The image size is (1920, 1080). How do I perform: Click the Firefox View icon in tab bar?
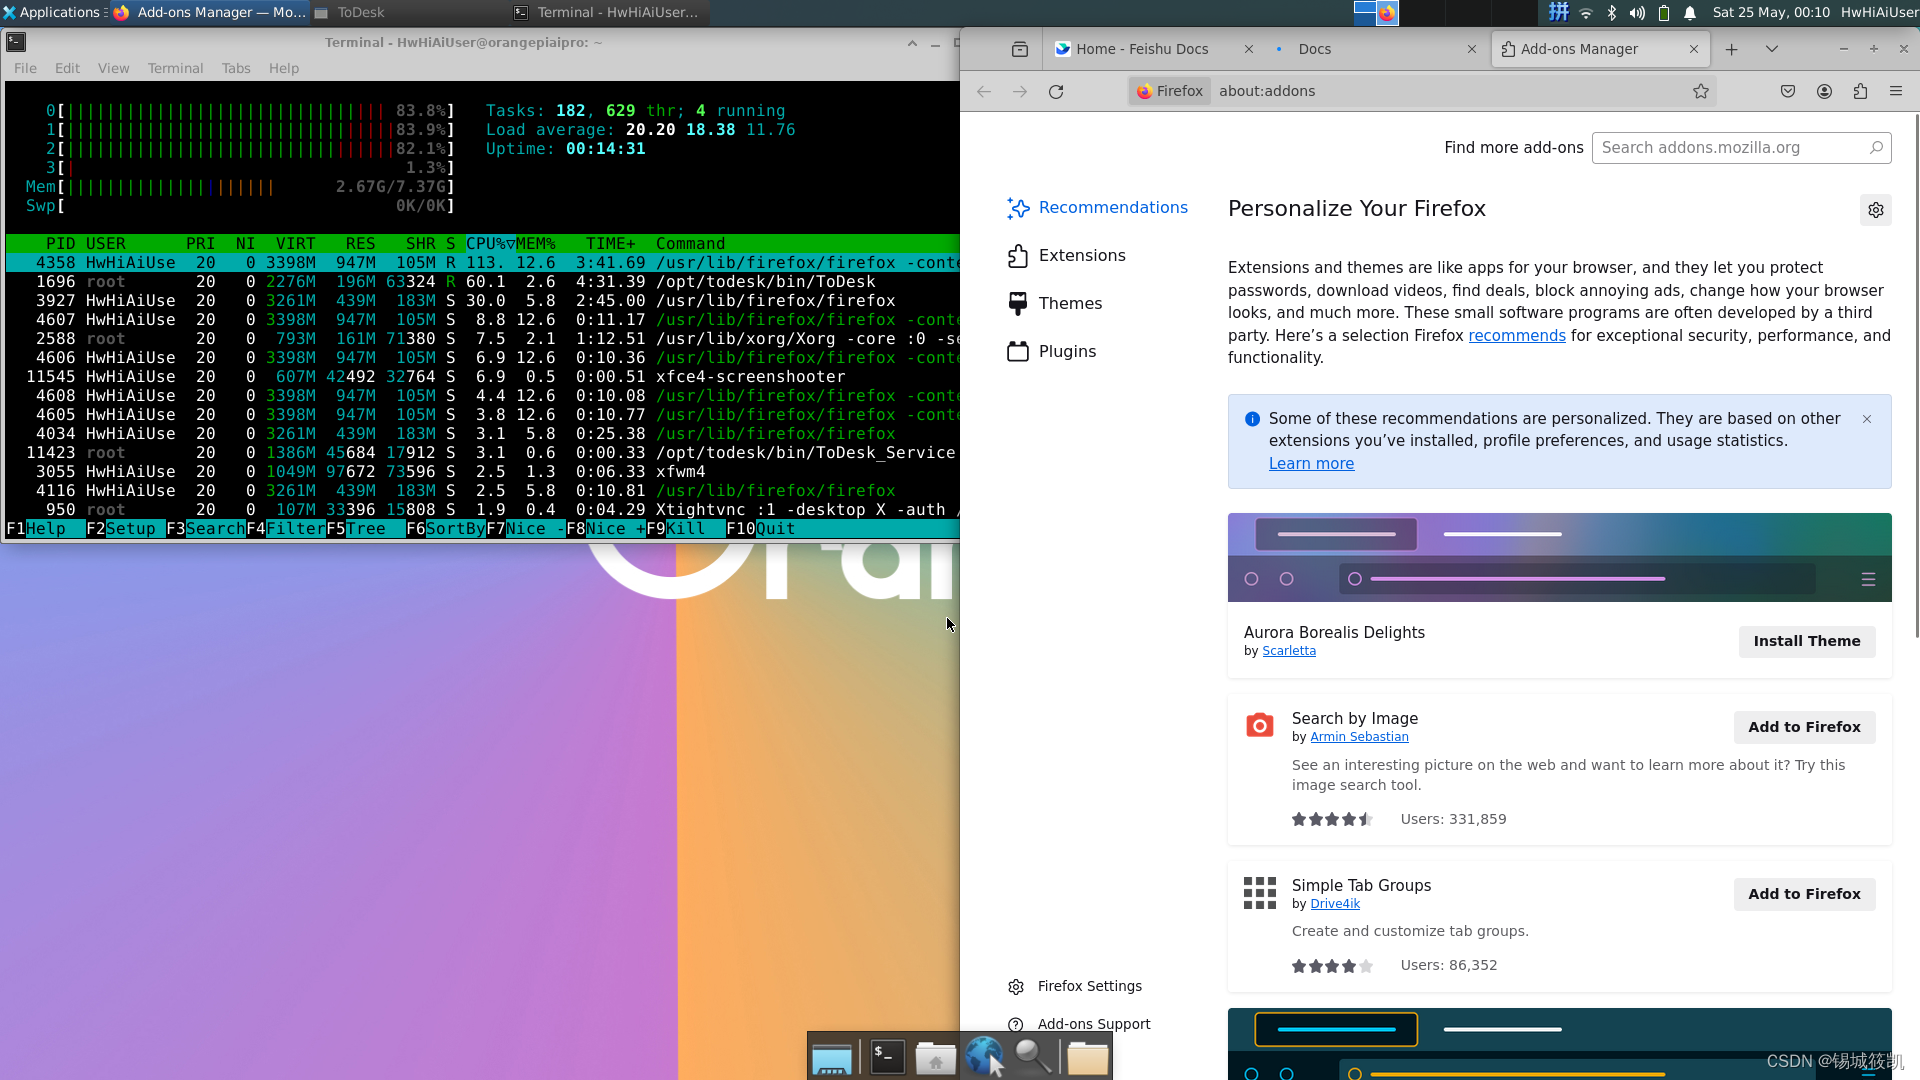click(x=1020, y=49)
